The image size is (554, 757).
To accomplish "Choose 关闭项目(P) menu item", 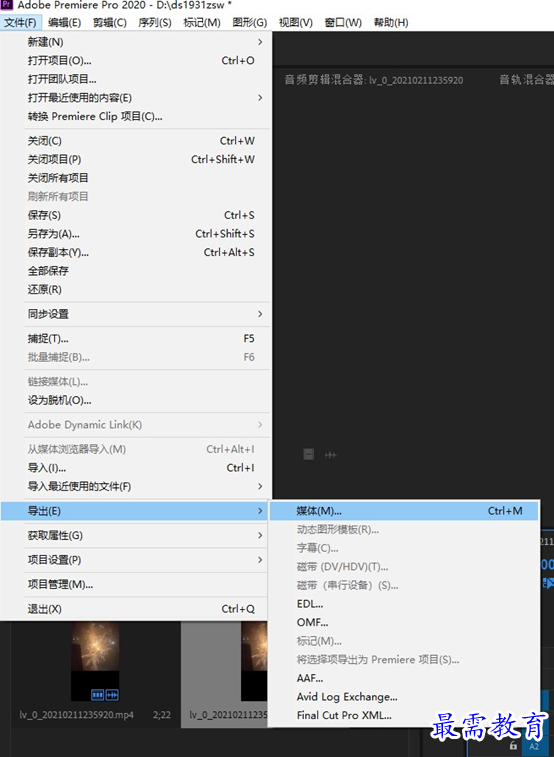I will click(x=135, y=159).
